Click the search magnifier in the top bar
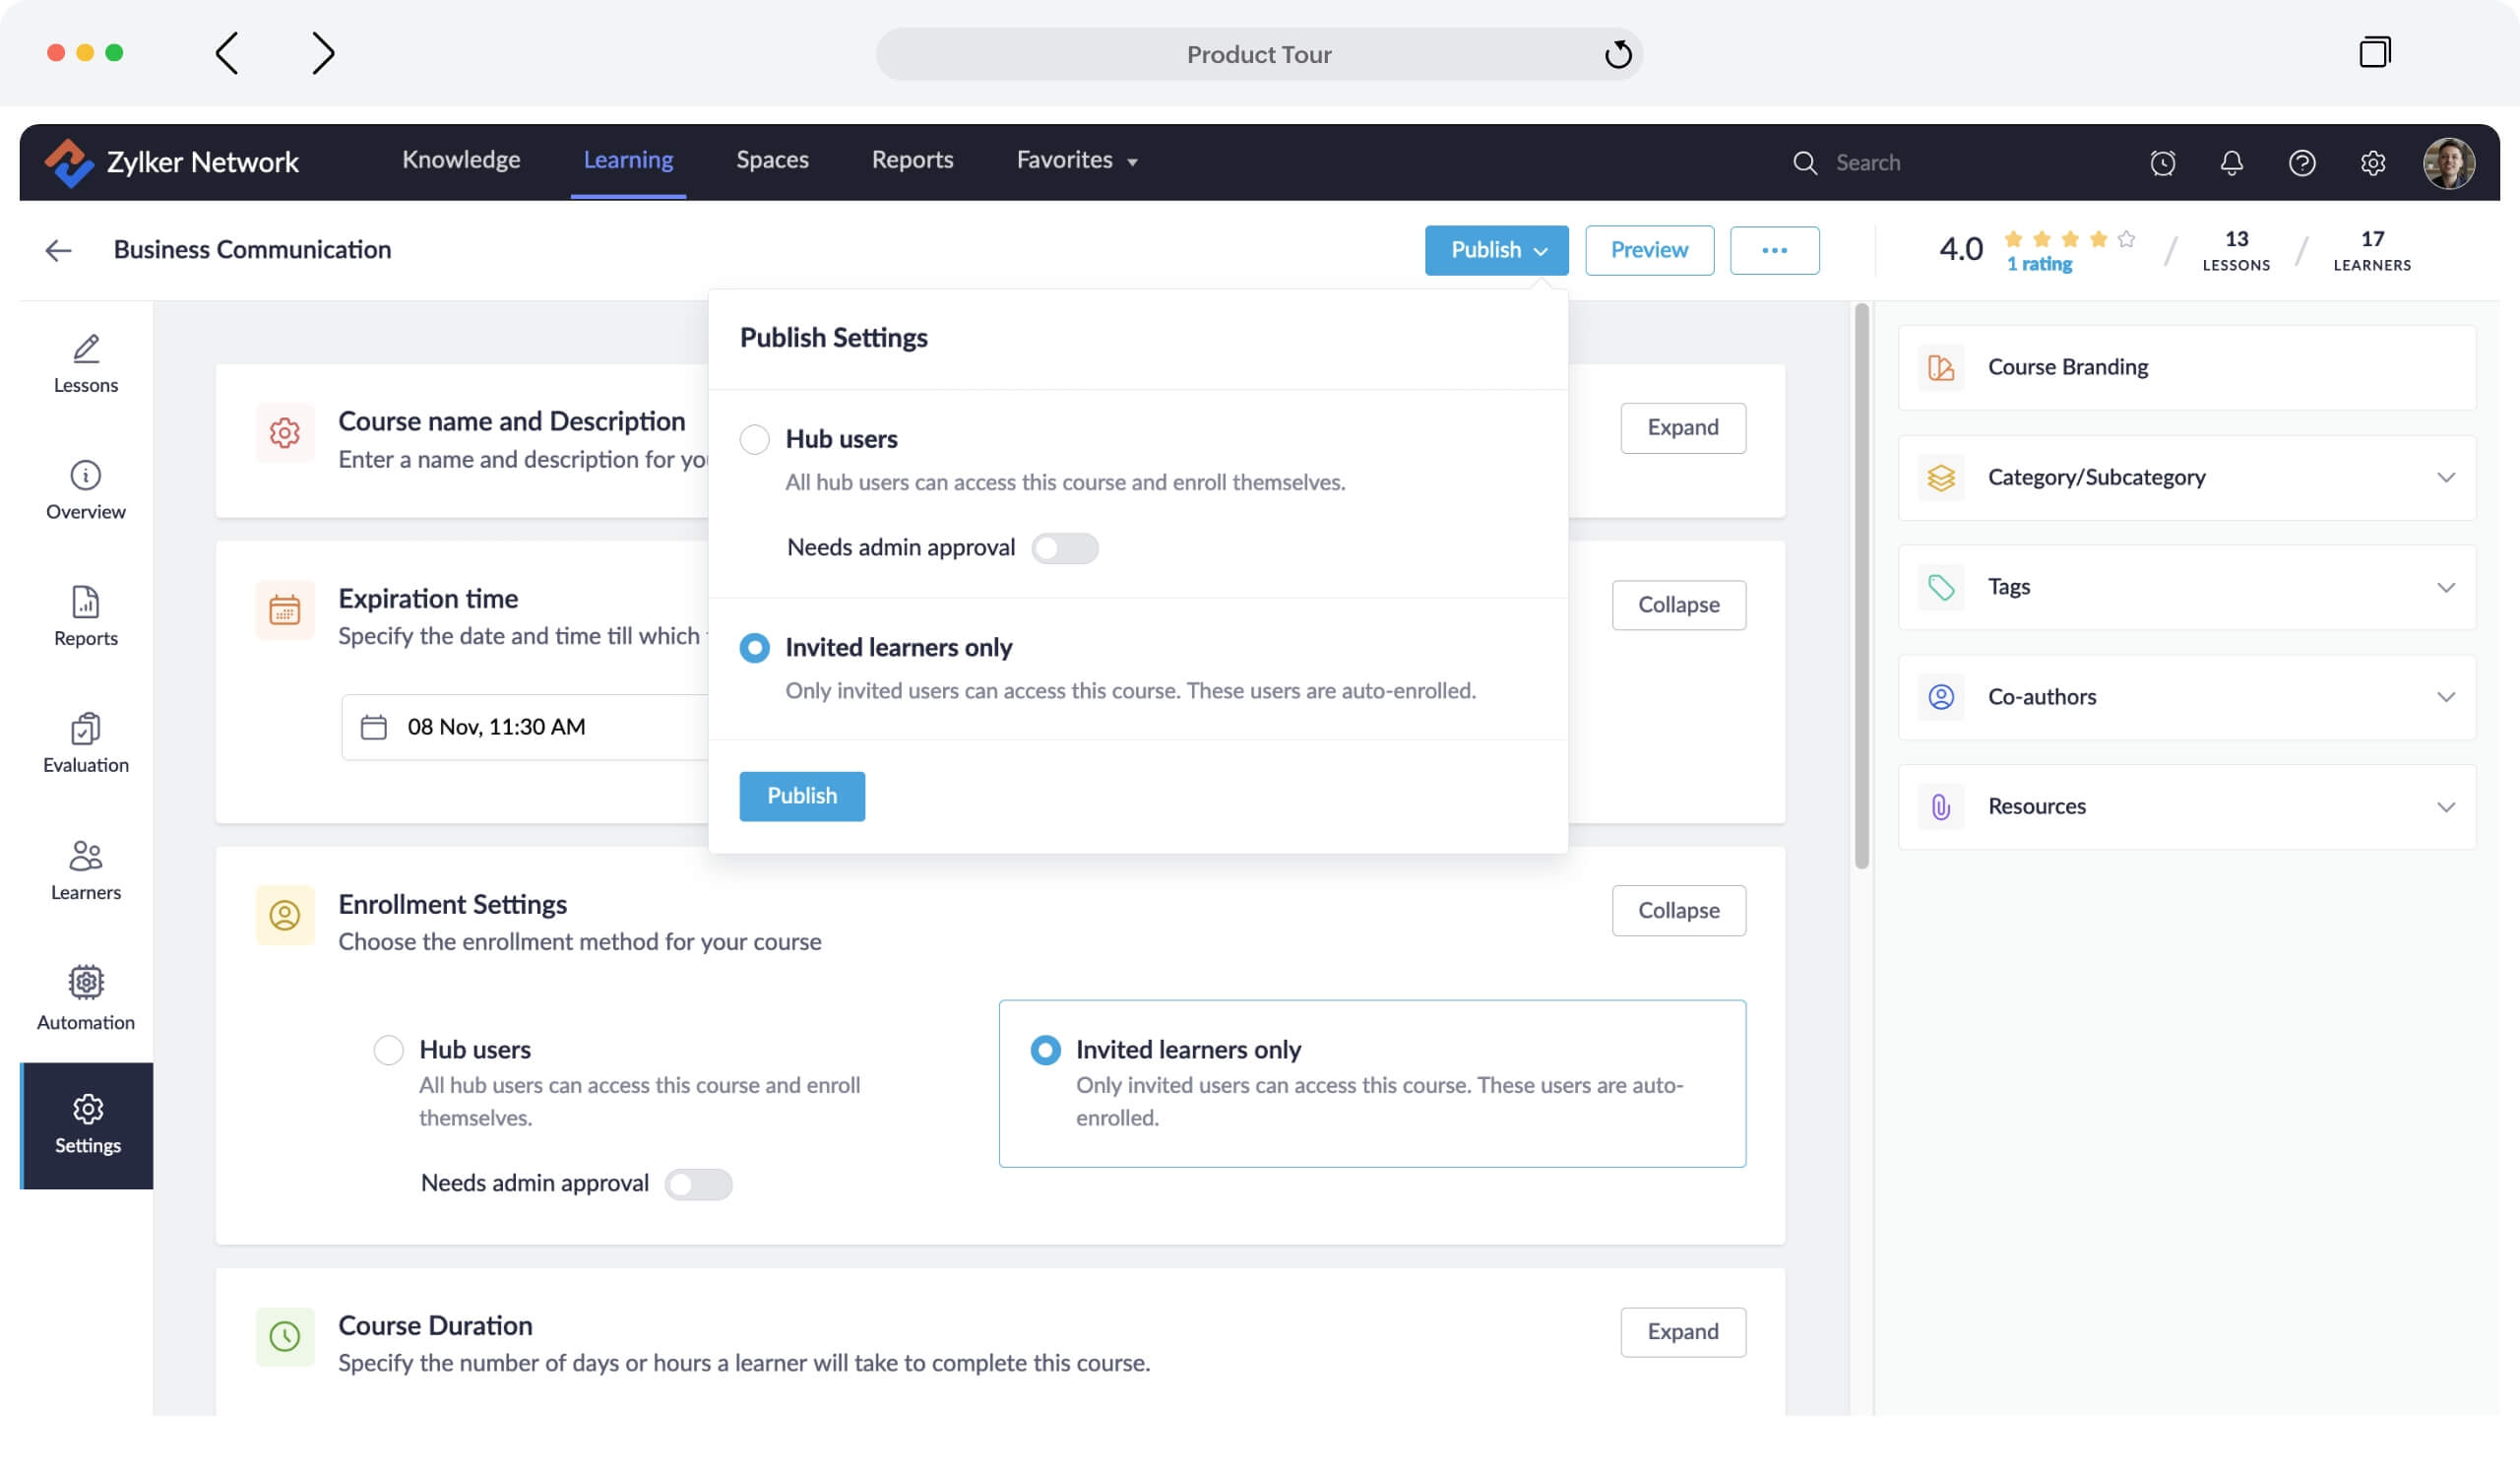The image size is (2520, 1473). click(x=1806, y=162)
